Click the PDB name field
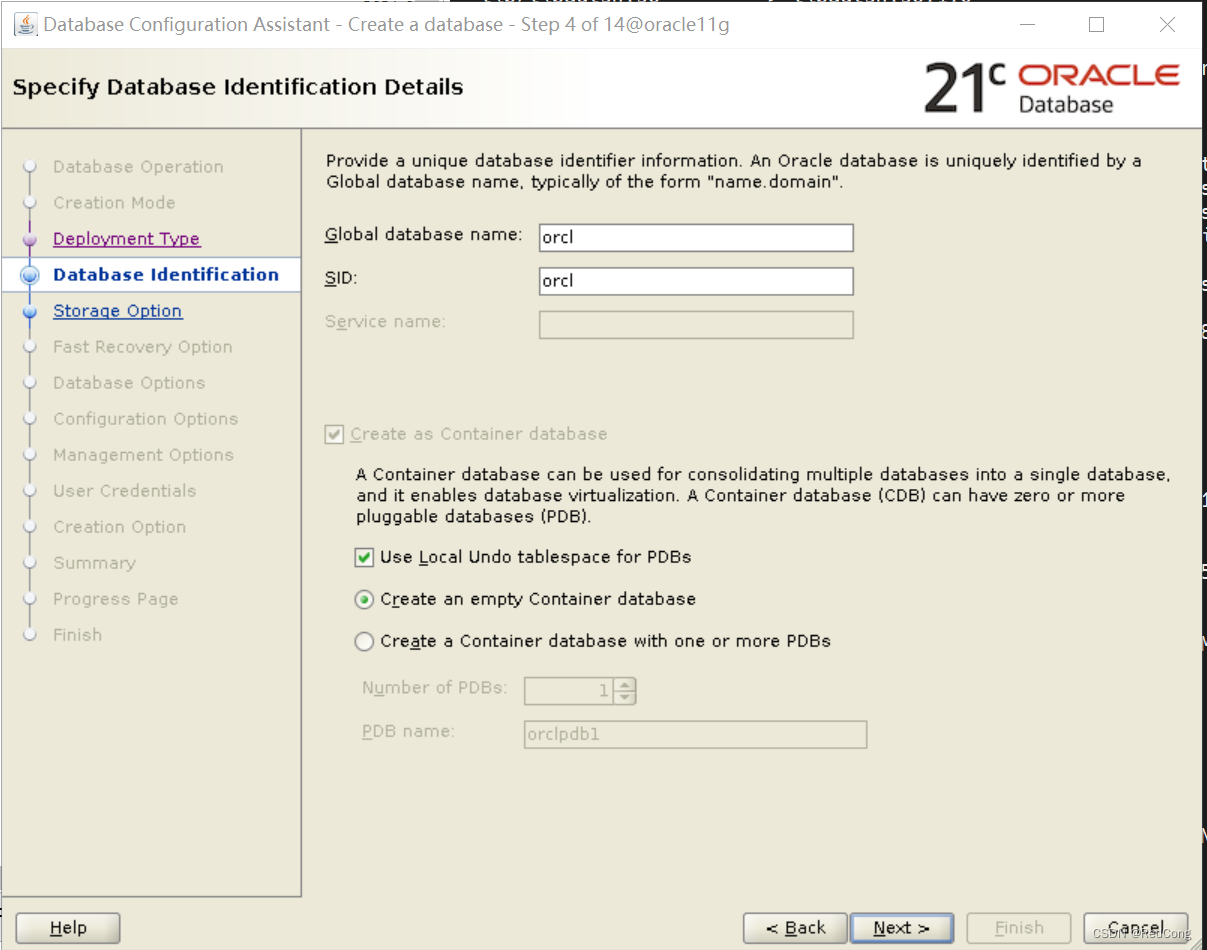Screen dimensions: 1207x950 click(695, 735)
